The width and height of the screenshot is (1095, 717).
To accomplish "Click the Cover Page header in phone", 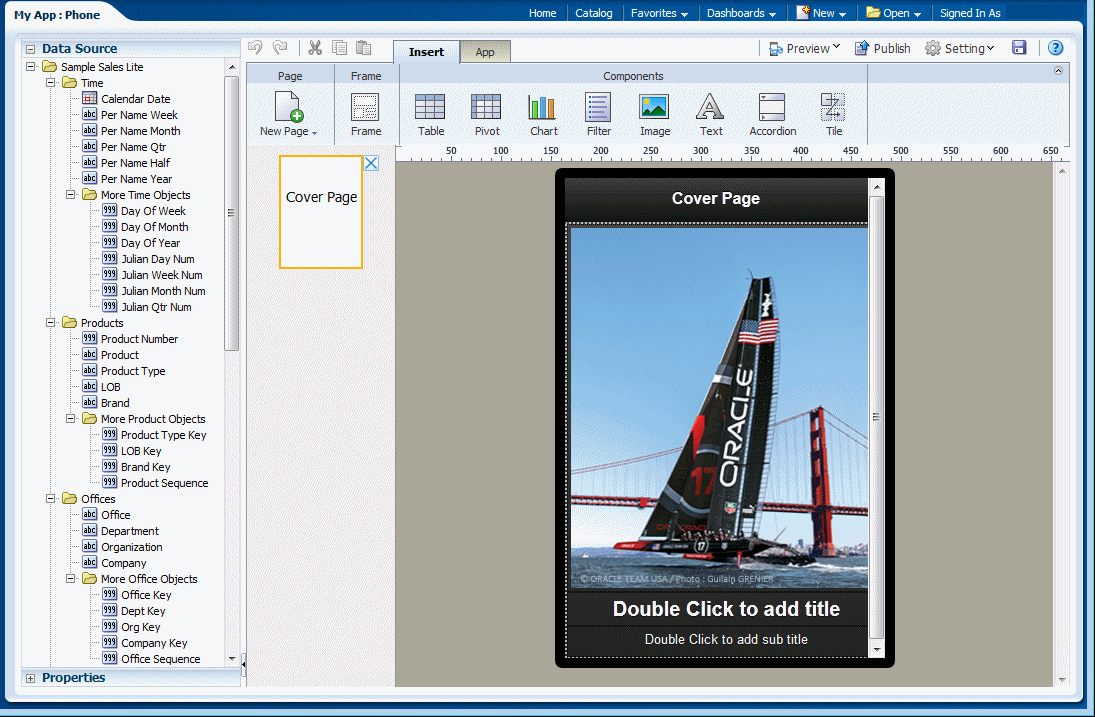I will coord(716,198).
